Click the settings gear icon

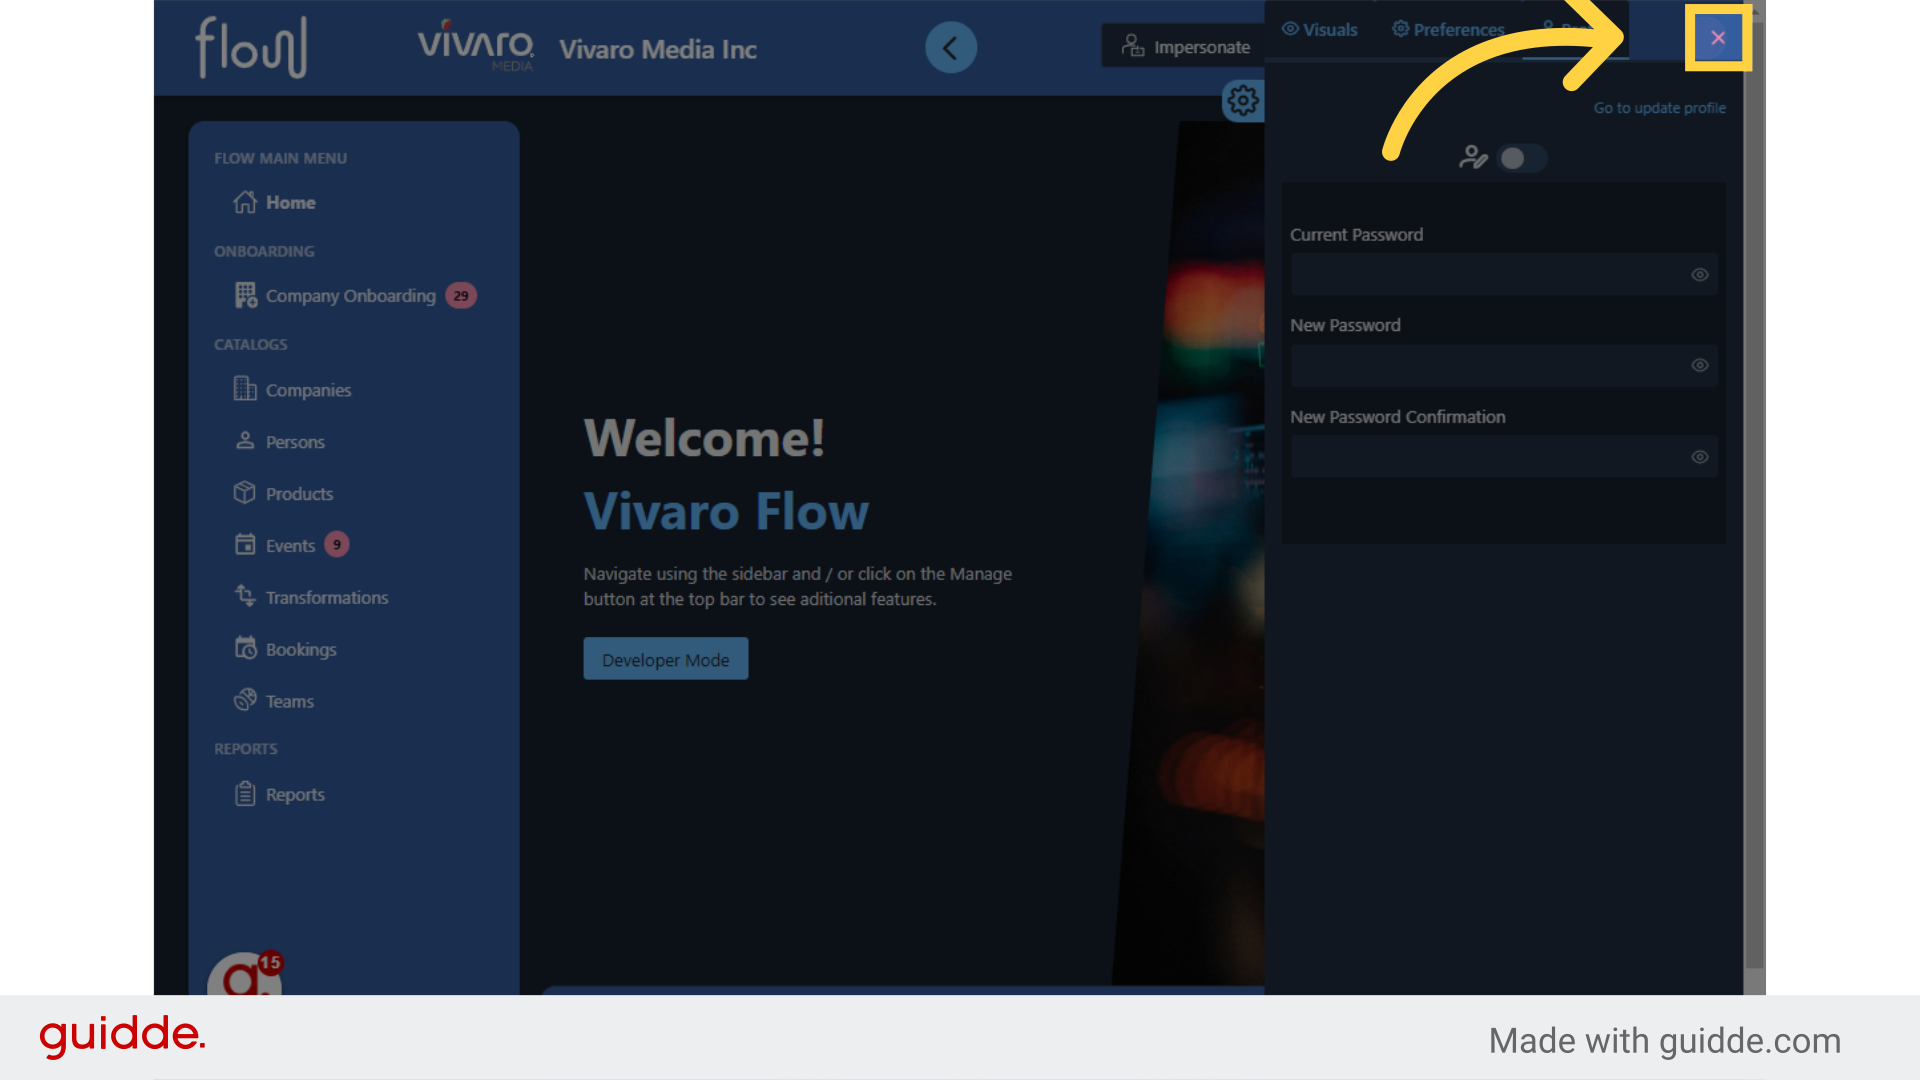tap(1243, 100)
